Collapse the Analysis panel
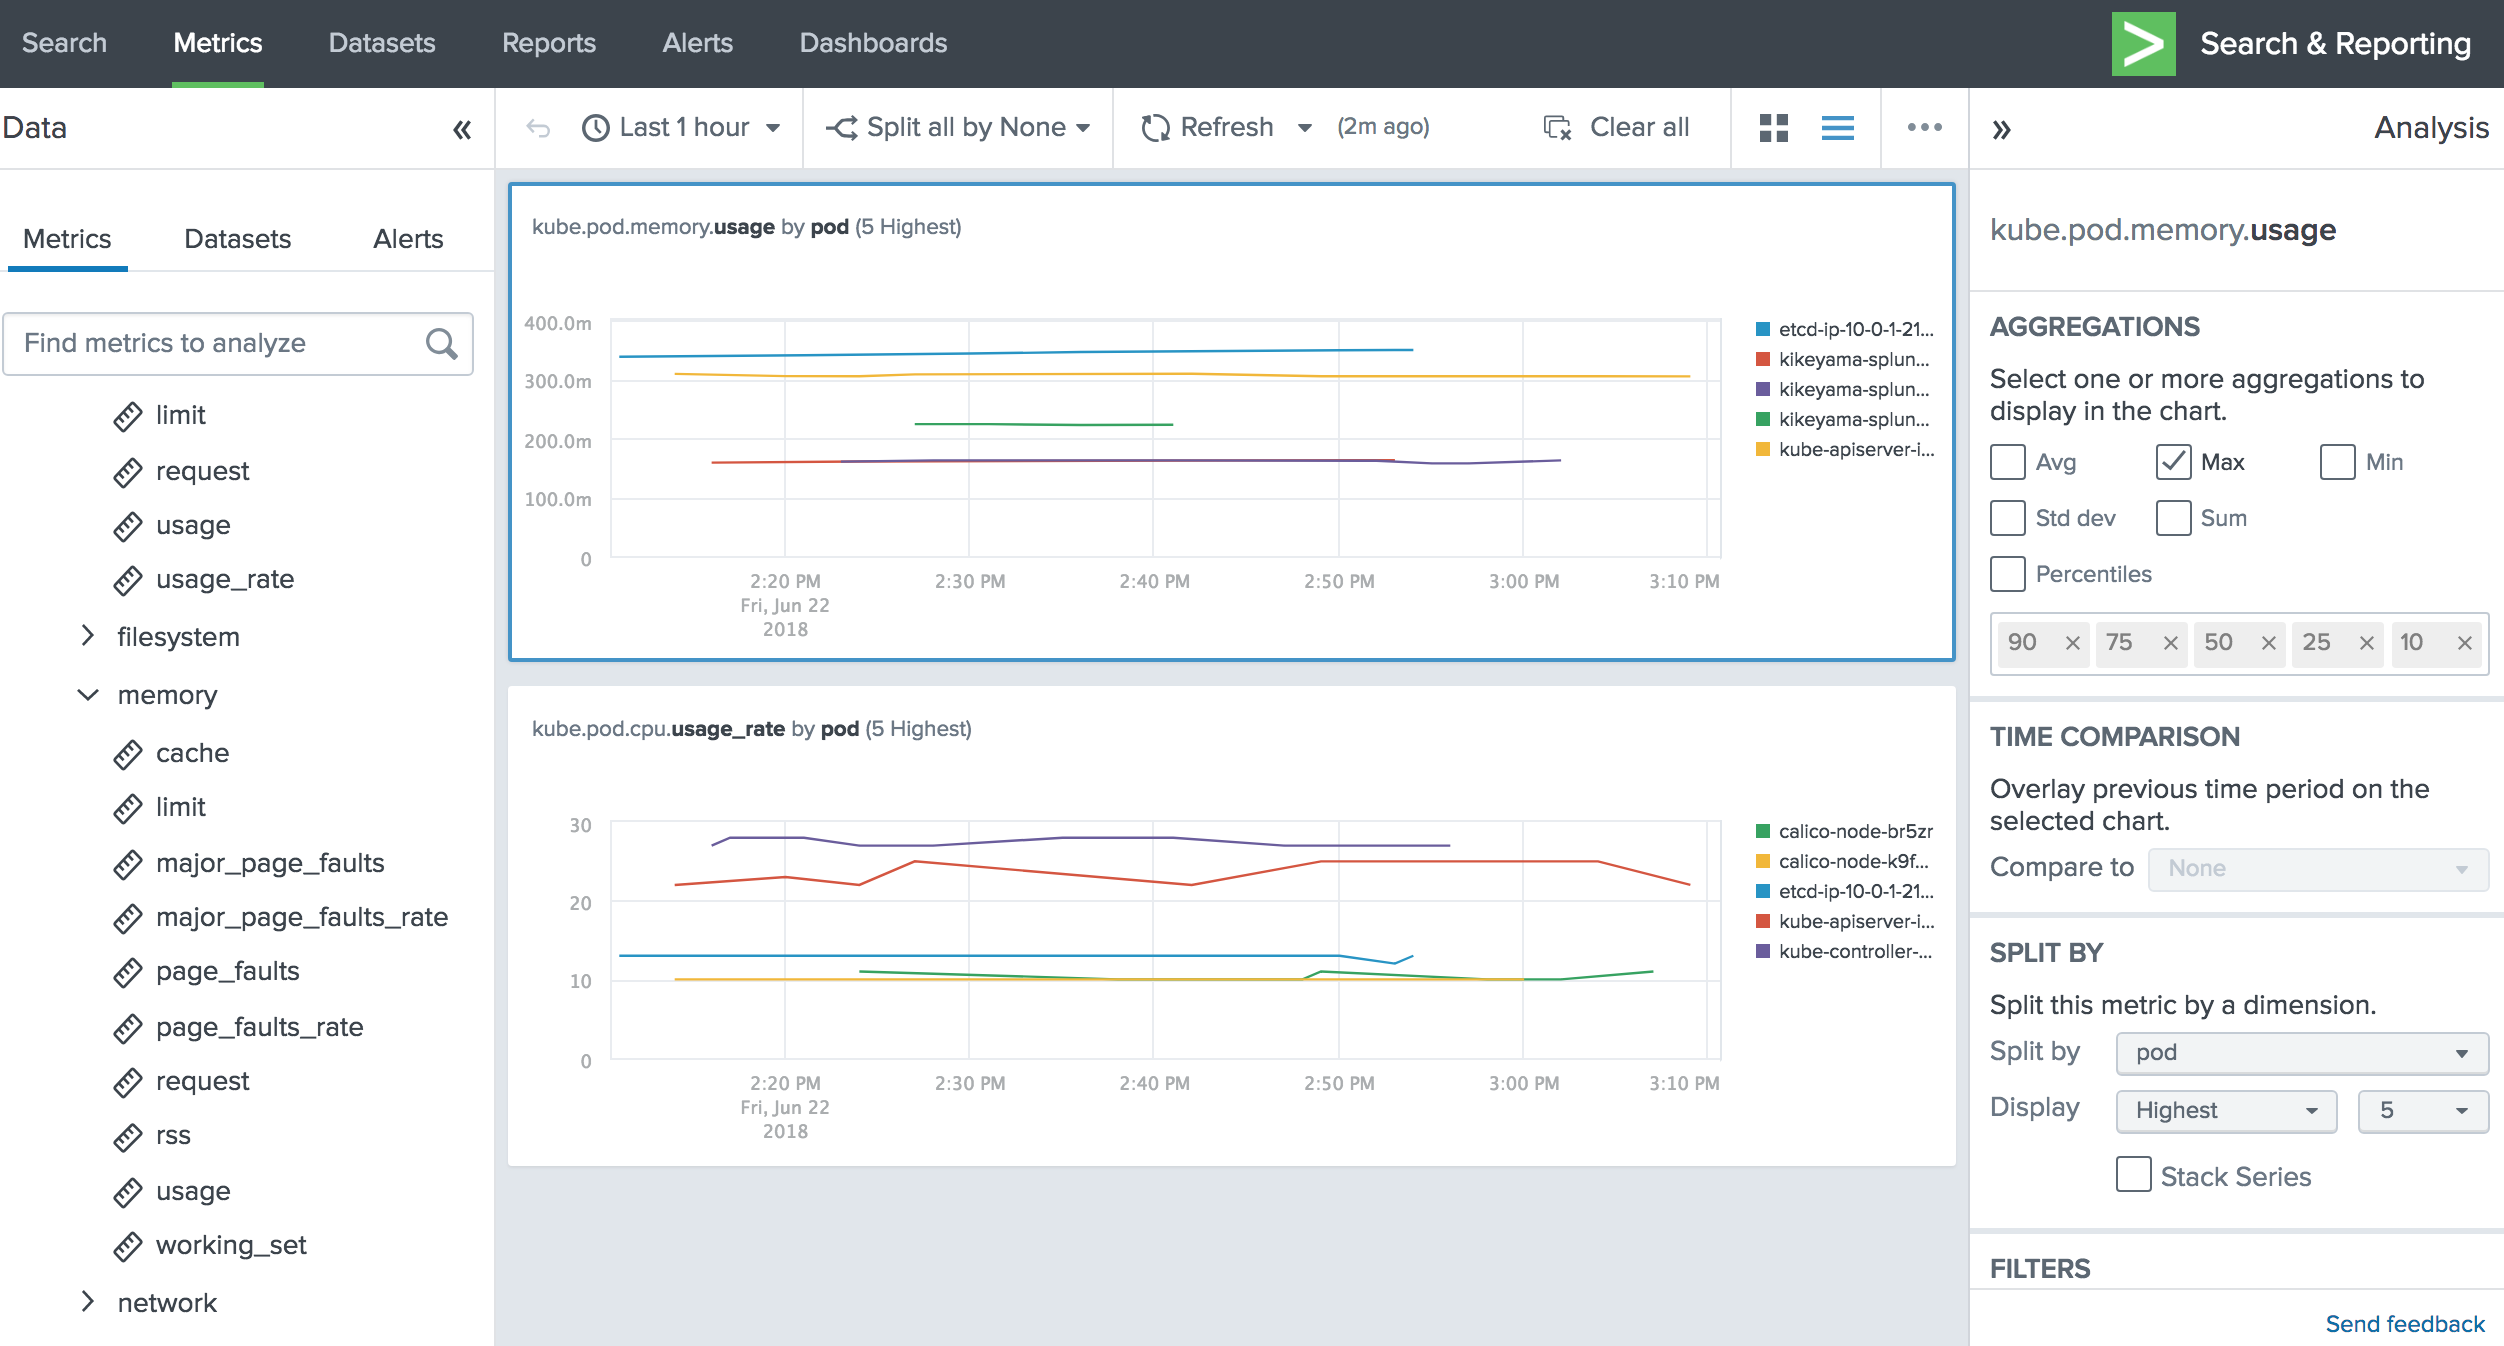The image size is (2504, 1346). [x=2003, y=129]
